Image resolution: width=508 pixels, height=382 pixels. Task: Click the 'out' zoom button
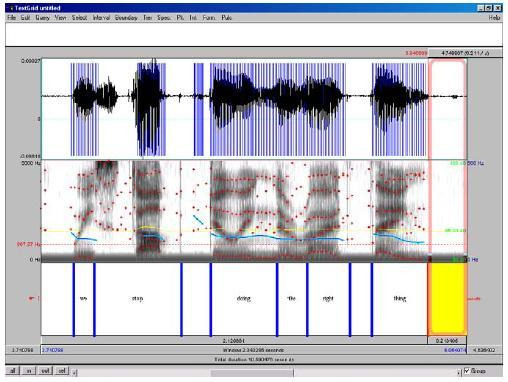point(45,371)
